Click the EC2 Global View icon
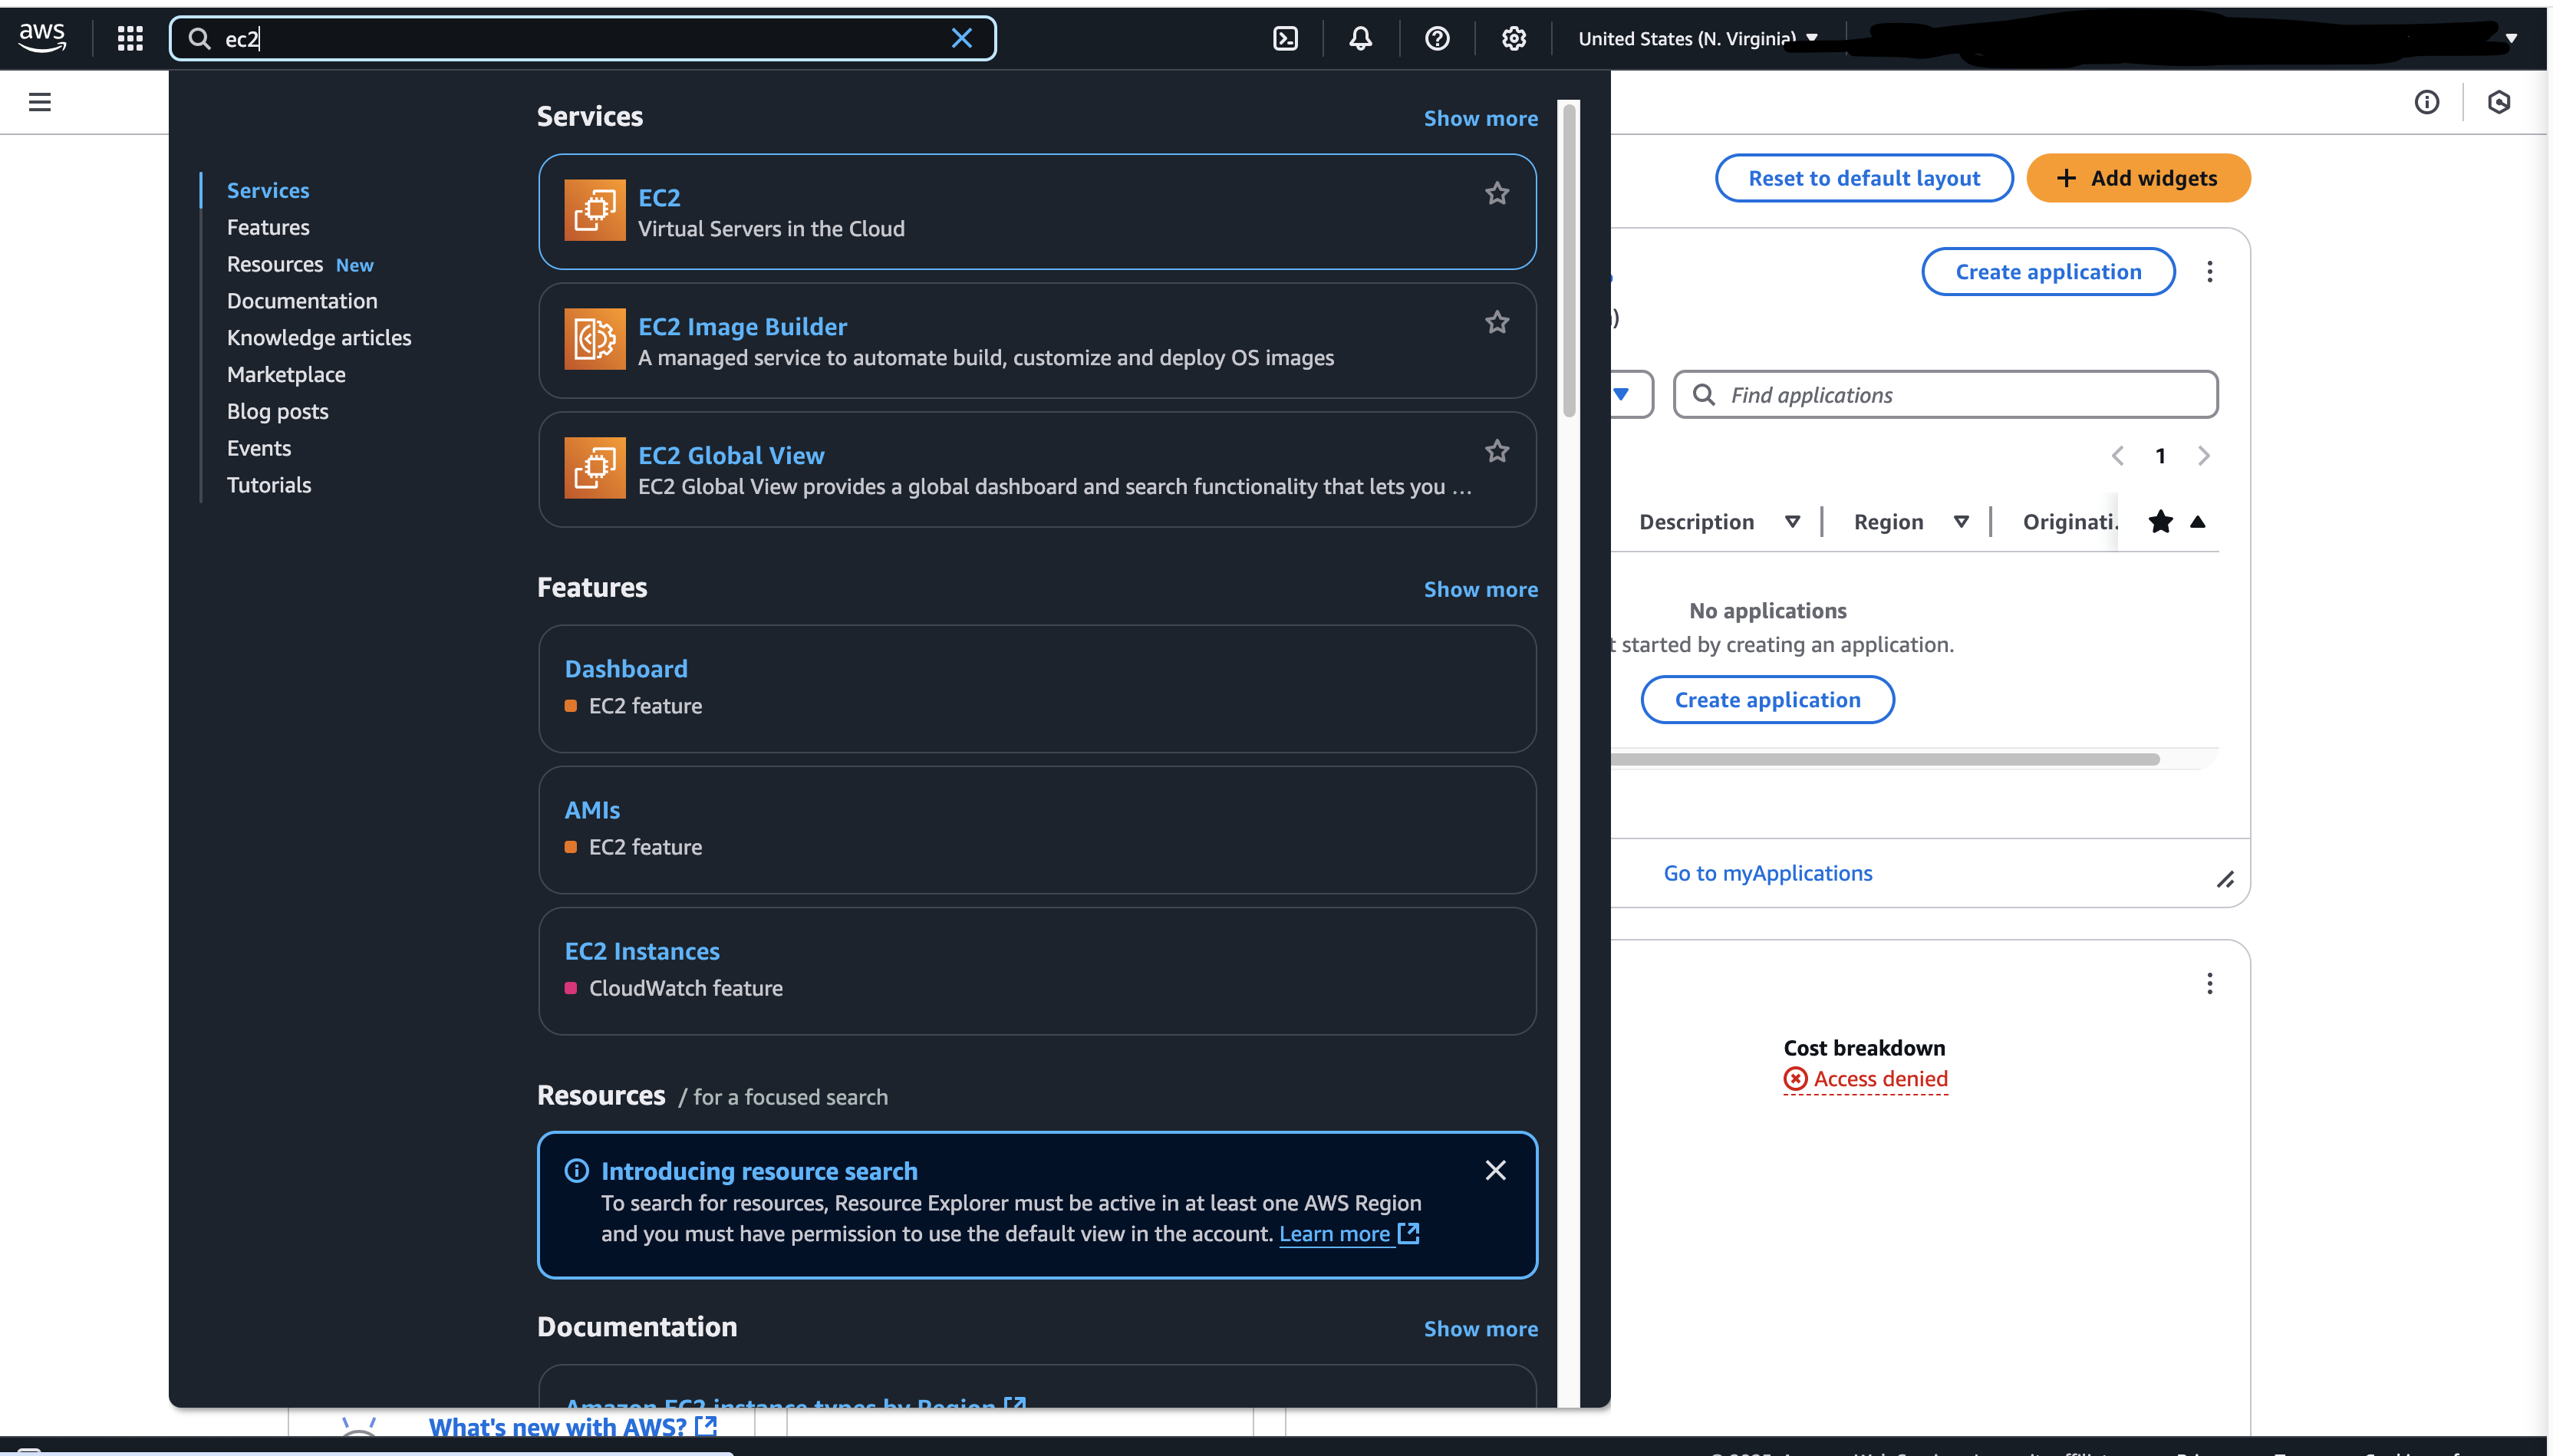This screenshot has height=1456, width=2553. tap(595, 468)
